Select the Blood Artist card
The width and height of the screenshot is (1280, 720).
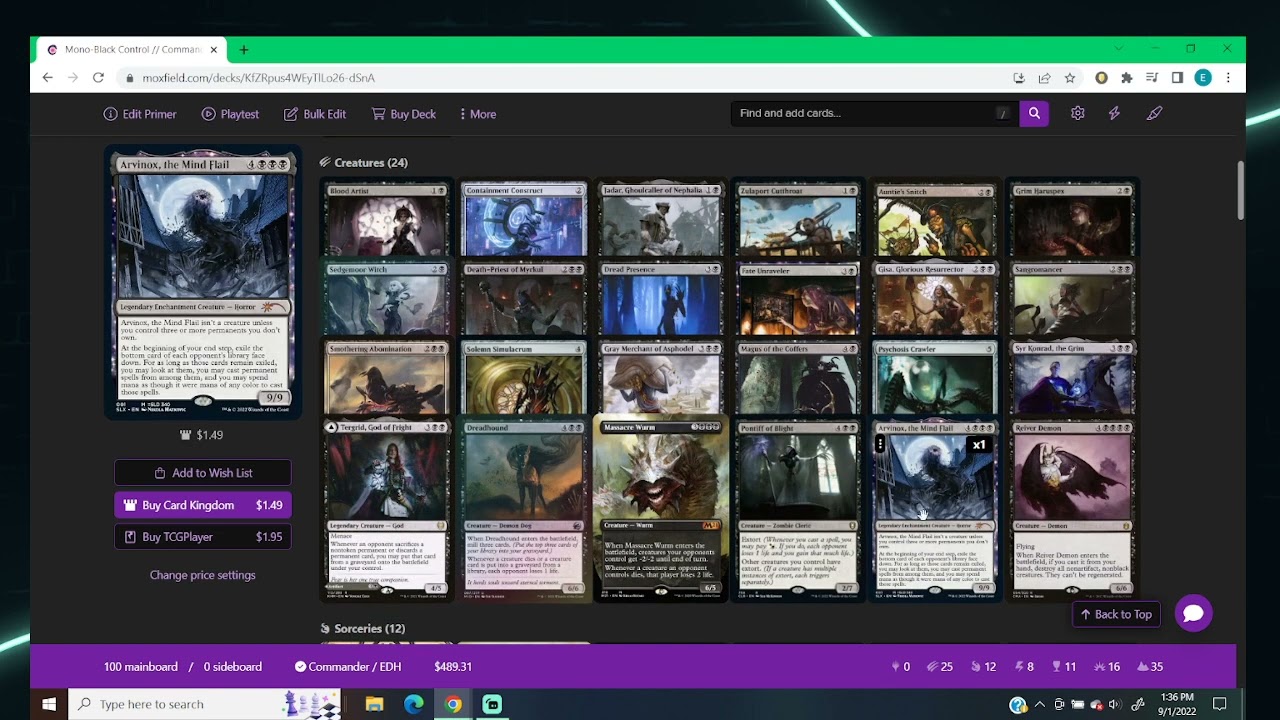pyautogui.click(x=387, y=220)
